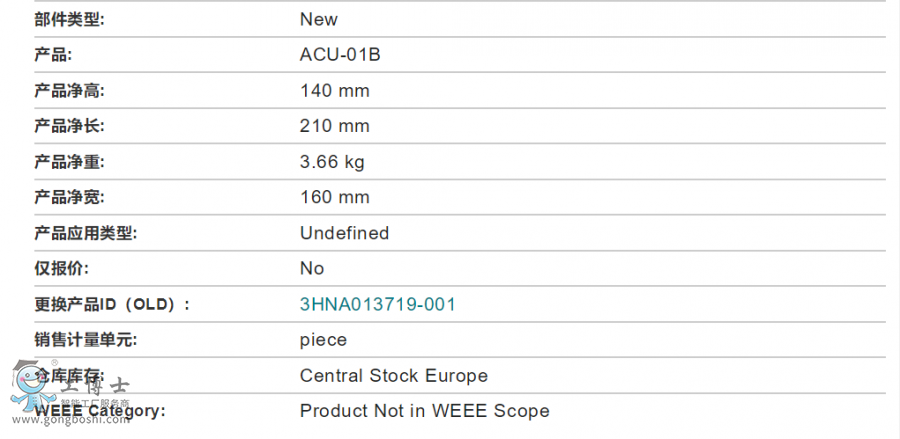Click the www.gongboshi.com watermark text
This screenshot has width=900, height=439.
click(x=71, y=419)
